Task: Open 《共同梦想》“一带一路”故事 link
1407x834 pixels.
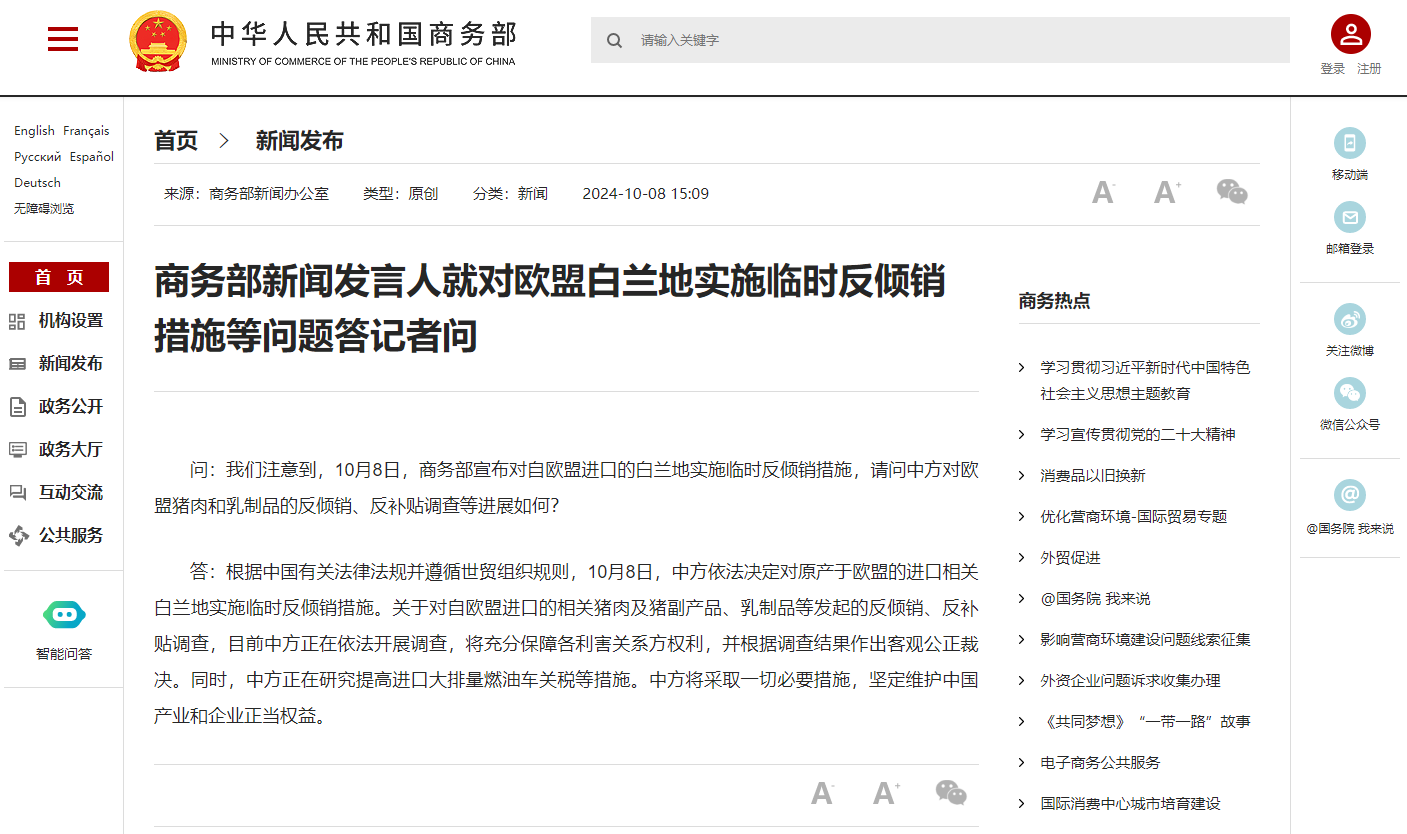Action: tap(1145, 722)
